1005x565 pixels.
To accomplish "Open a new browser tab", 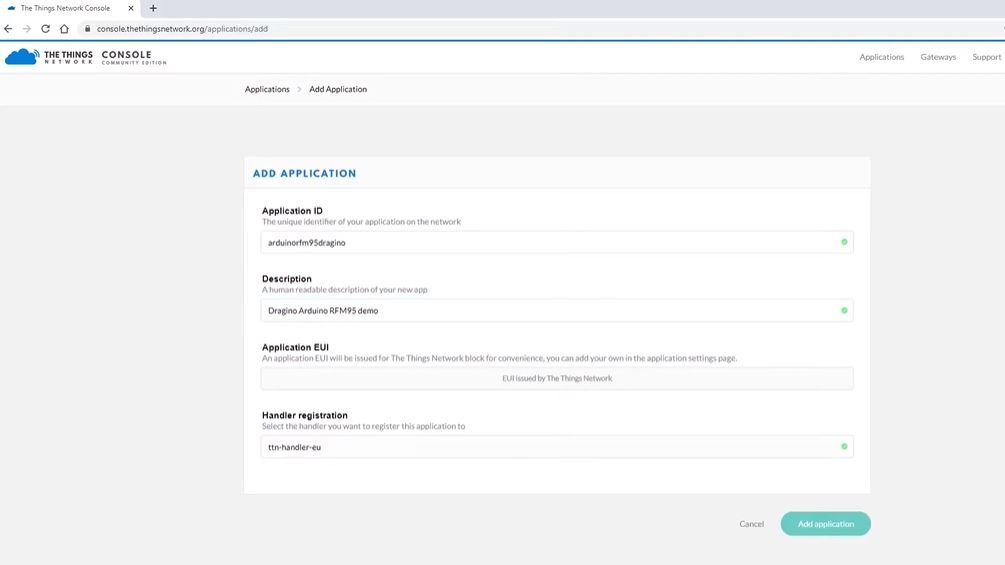I will click(x=153, y=8).
